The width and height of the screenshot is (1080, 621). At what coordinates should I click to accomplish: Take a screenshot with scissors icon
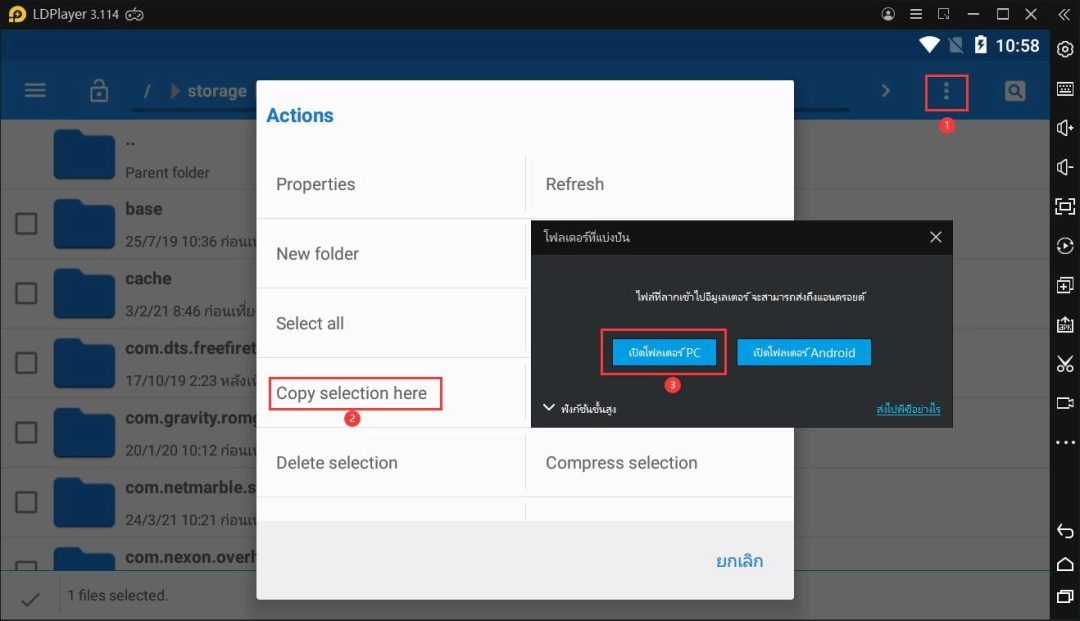1065,363
